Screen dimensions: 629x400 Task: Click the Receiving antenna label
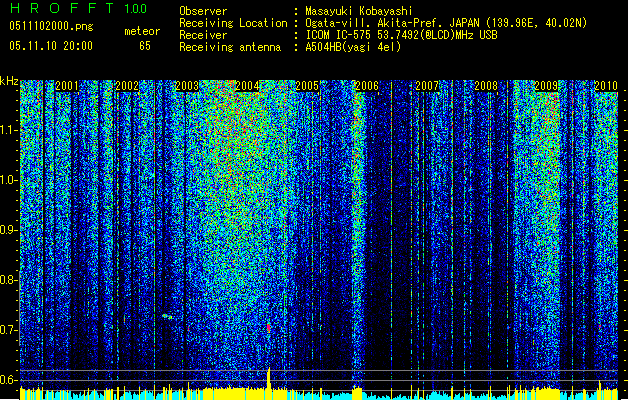click(x=230, y=47)
